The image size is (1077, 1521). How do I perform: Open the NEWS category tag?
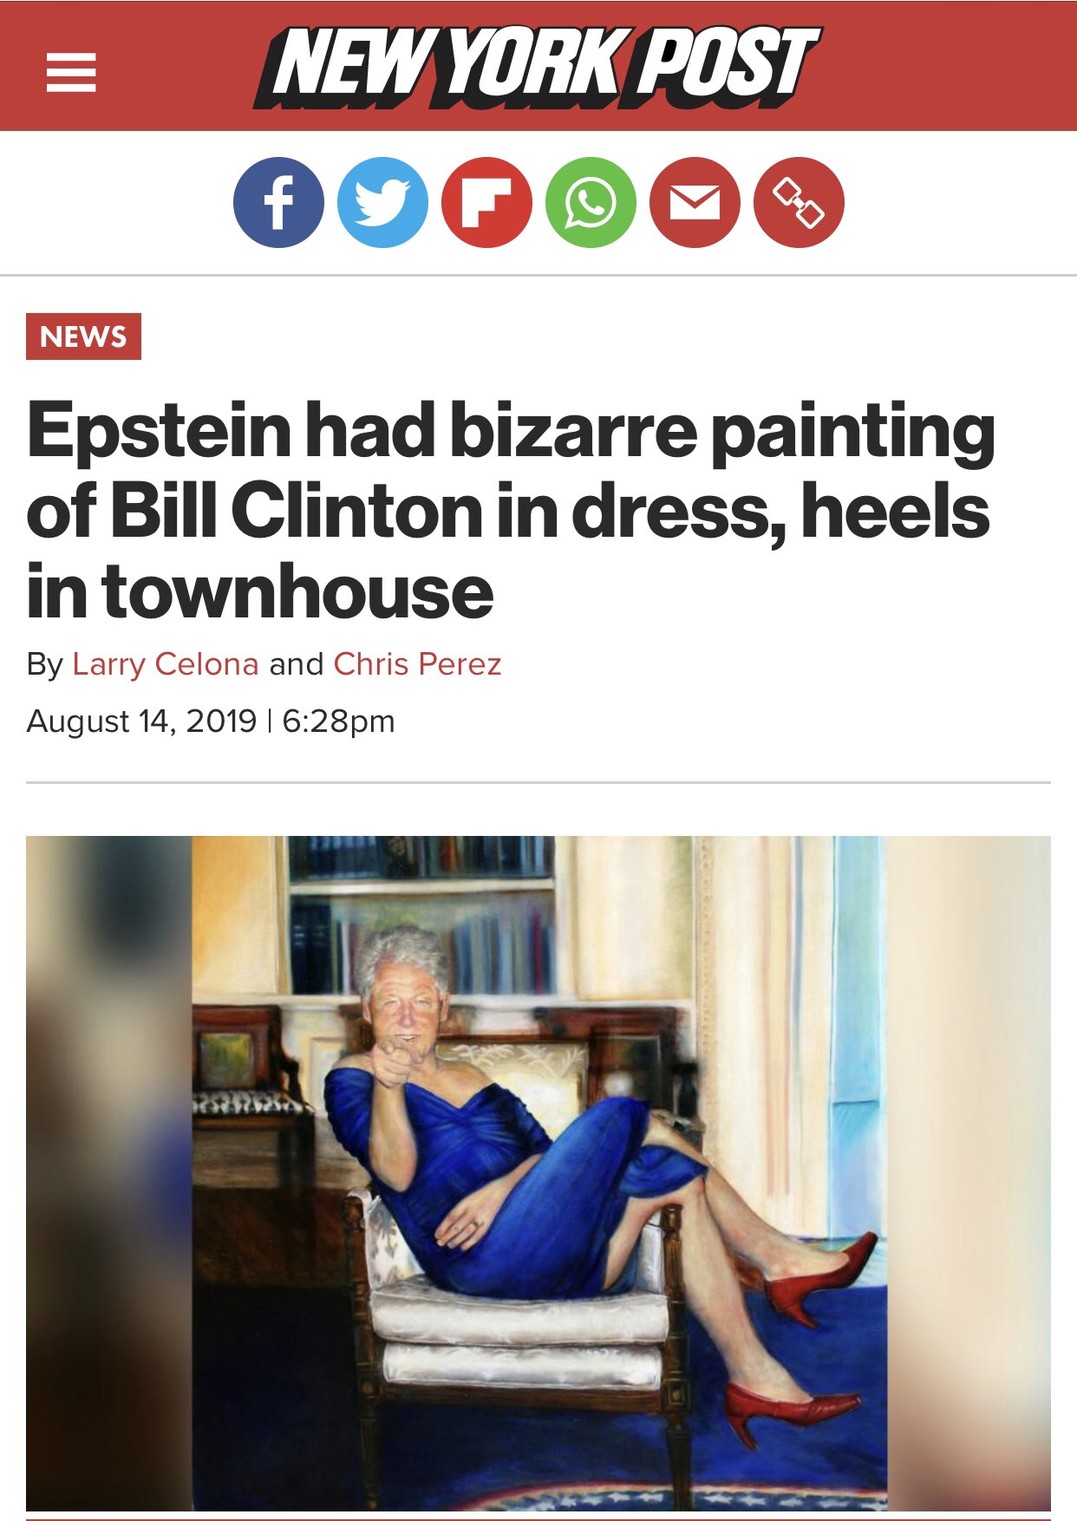click(84, 336)
